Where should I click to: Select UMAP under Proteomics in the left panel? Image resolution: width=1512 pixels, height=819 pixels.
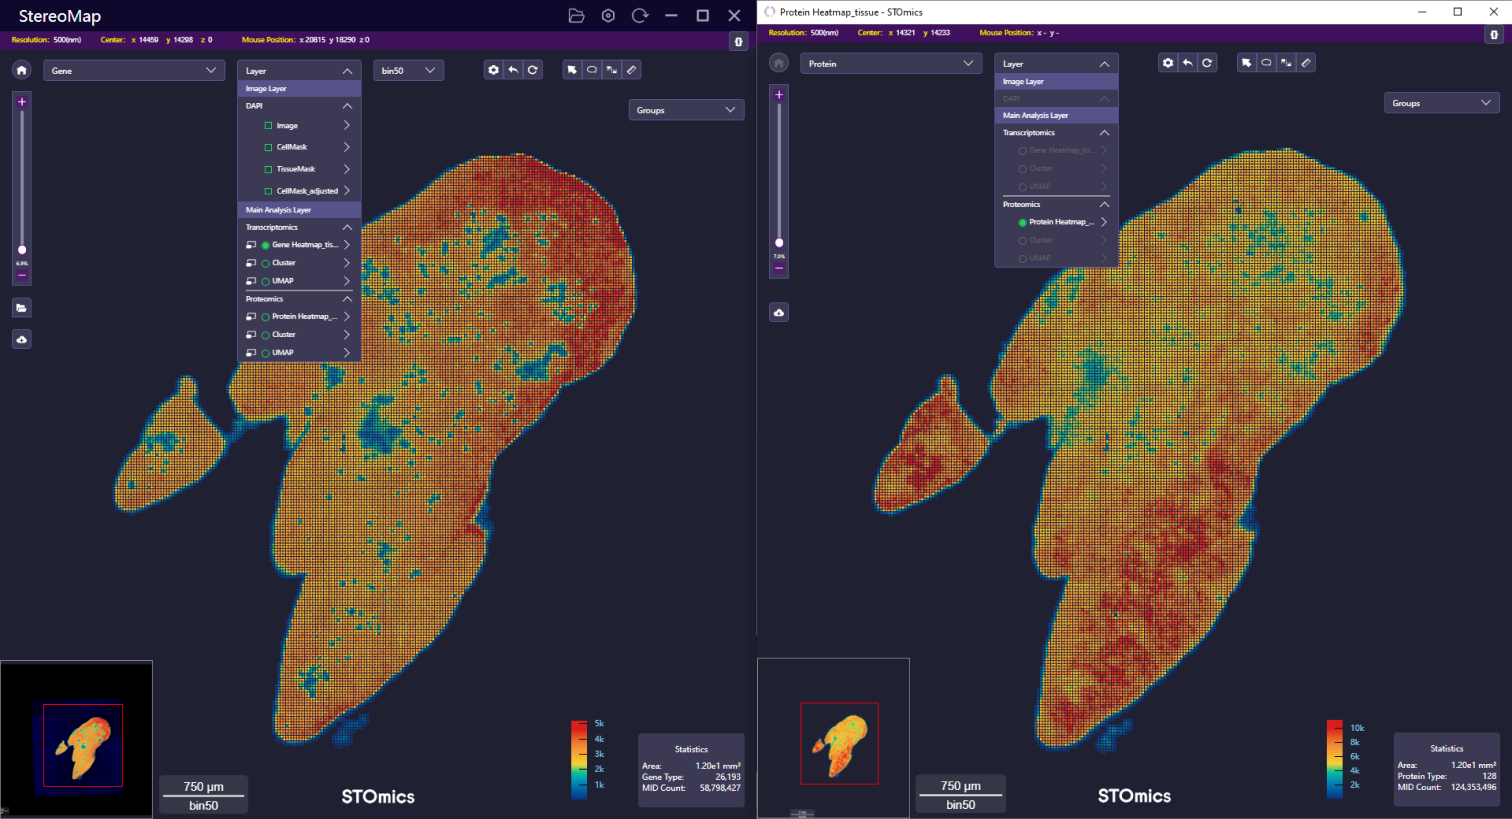266,353
